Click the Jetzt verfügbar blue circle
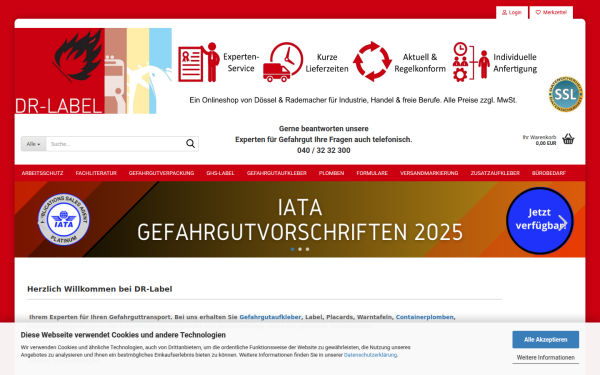This screenshot has width=600, height=375. [540, 220]
